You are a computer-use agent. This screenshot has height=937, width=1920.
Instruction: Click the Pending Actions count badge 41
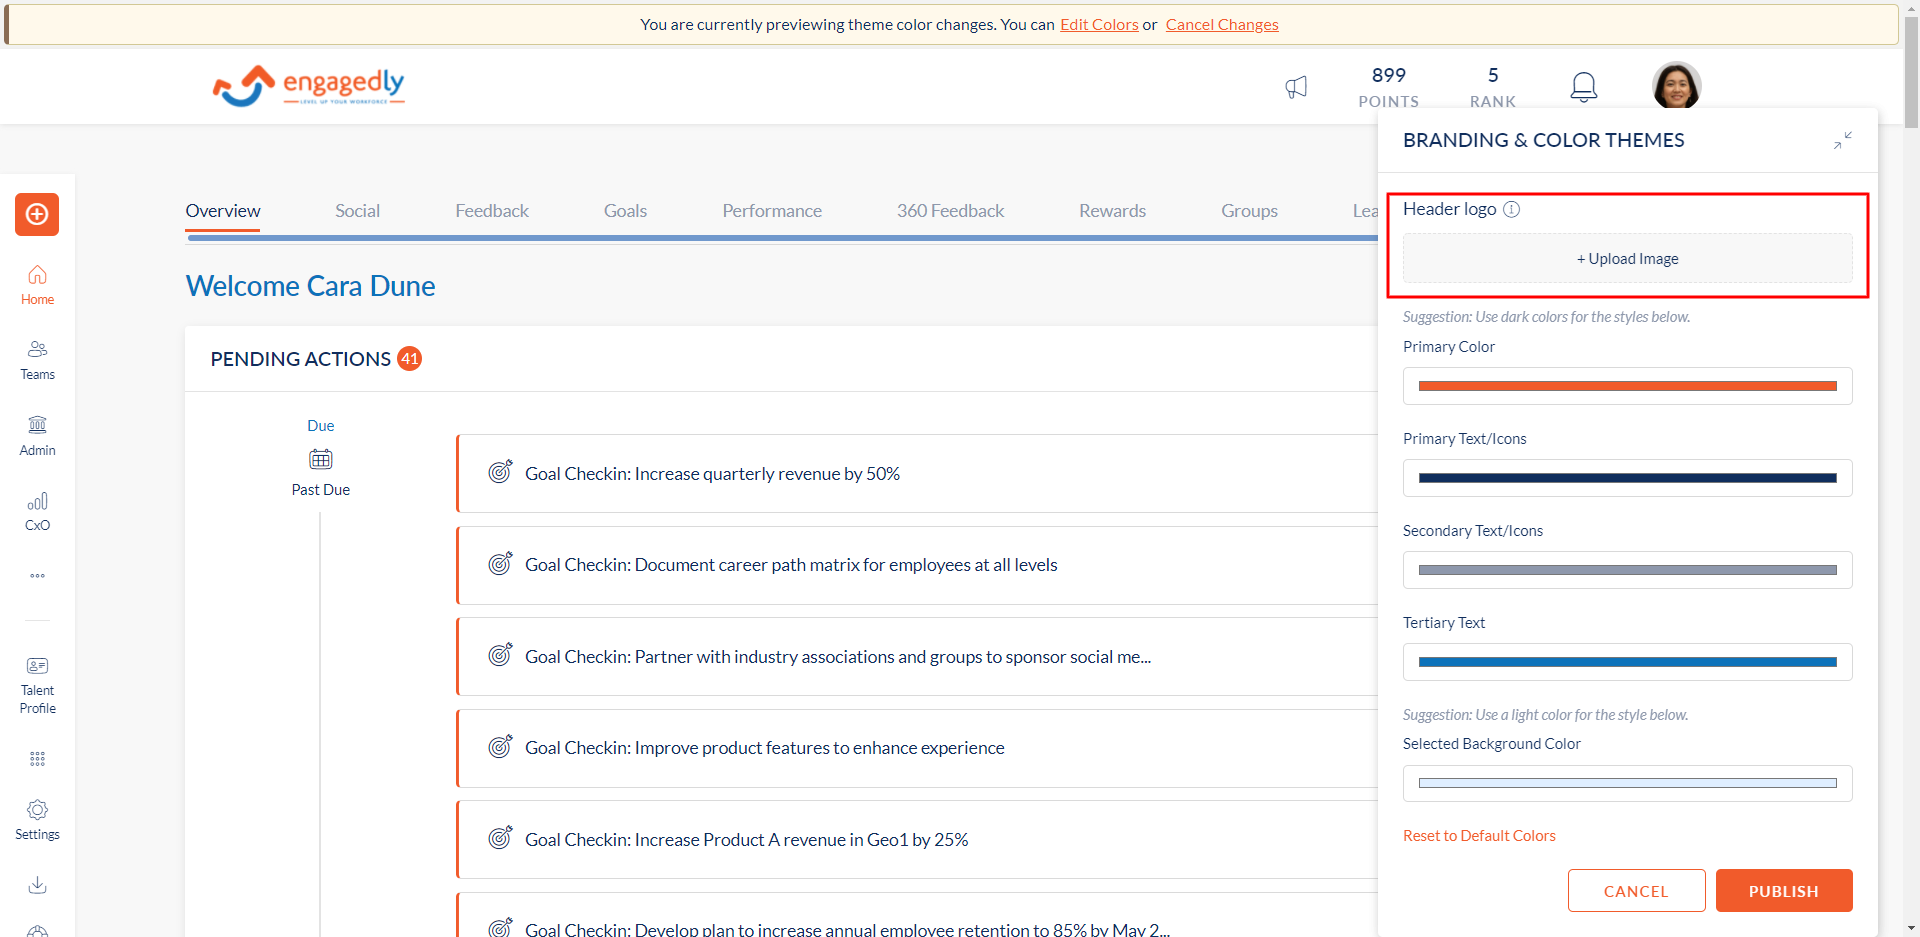(x=409, y=358)
